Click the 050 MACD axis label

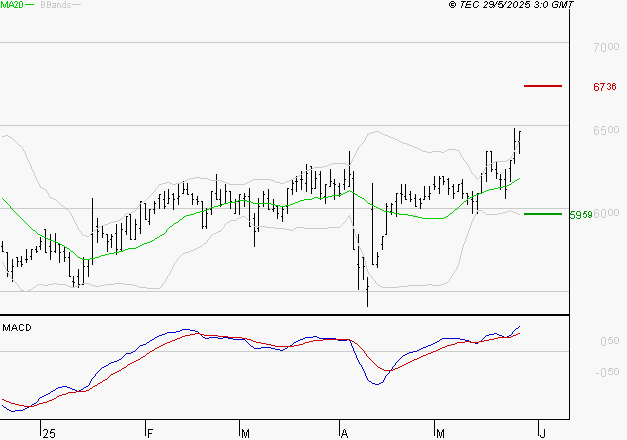coord(609,341)
